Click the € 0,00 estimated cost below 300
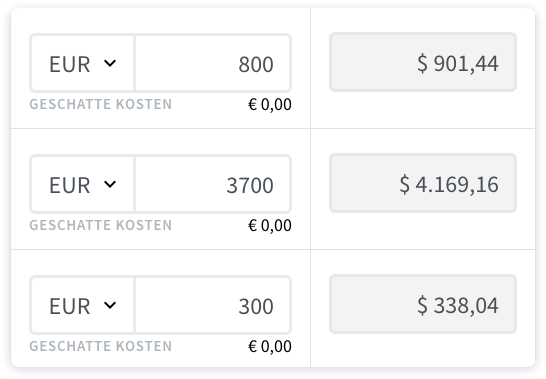546x379 pixels. (x=270, y=346)
